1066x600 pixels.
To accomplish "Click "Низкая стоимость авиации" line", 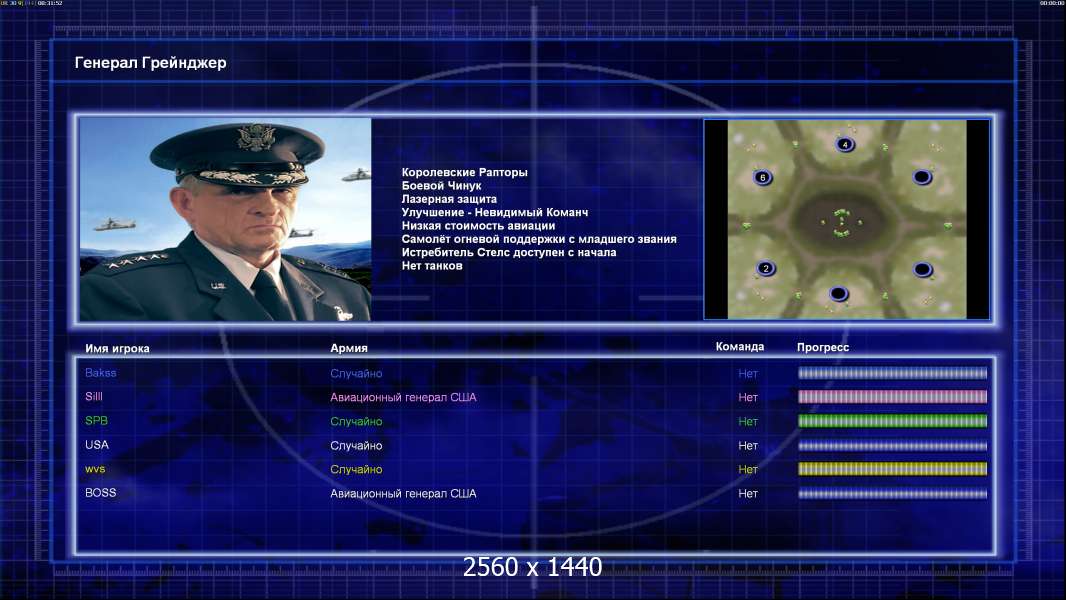I will [x=478, y=226].
